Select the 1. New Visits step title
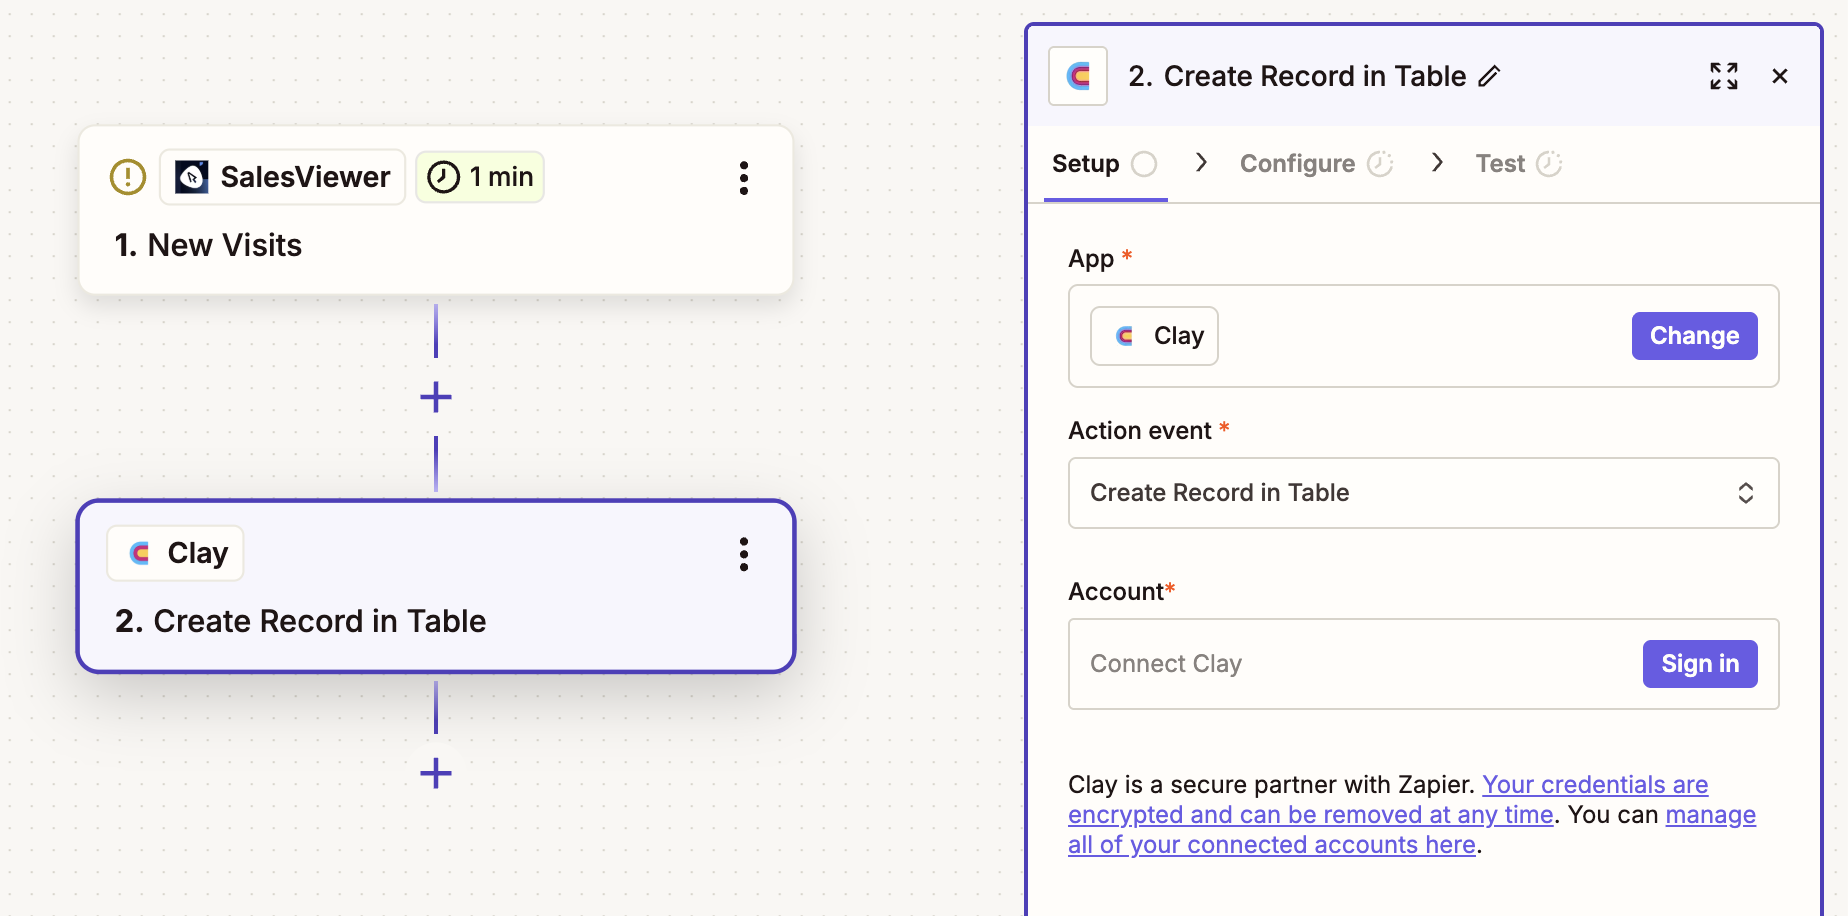1848x916 pixels. [x=208, y=245]
